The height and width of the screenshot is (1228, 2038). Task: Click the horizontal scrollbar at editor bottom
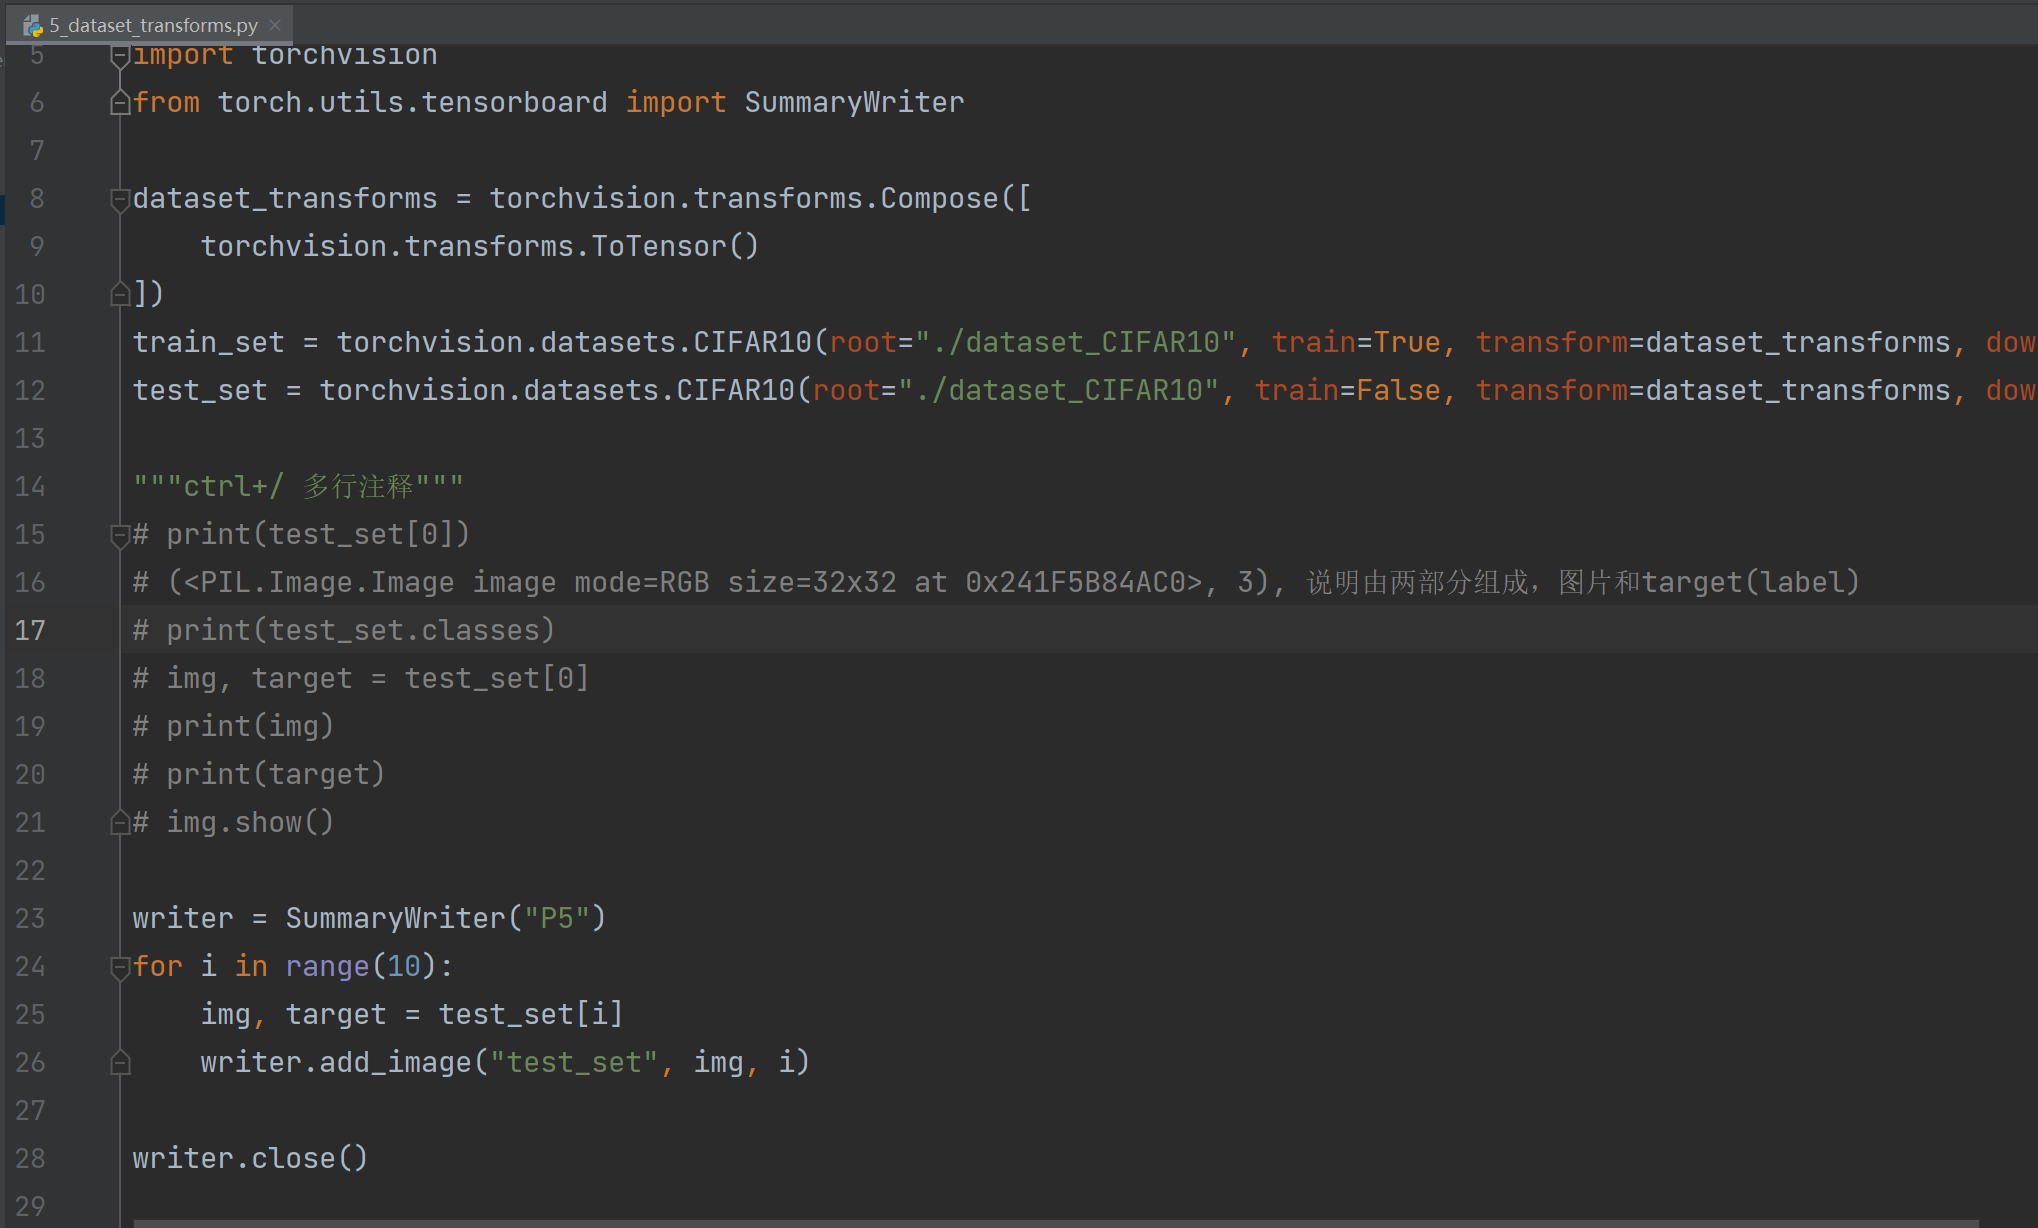pyautogui.click(x=1055, y=1222)
